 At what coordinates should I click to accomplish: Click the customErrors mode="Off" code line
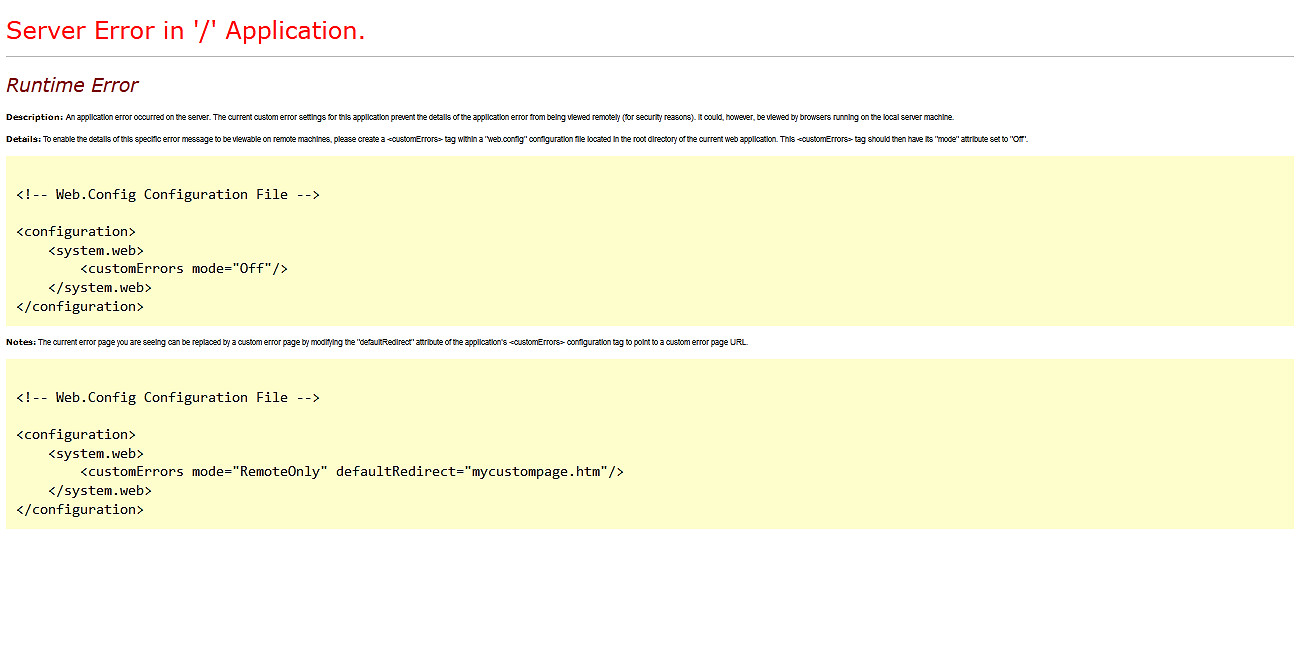[184, 269]
